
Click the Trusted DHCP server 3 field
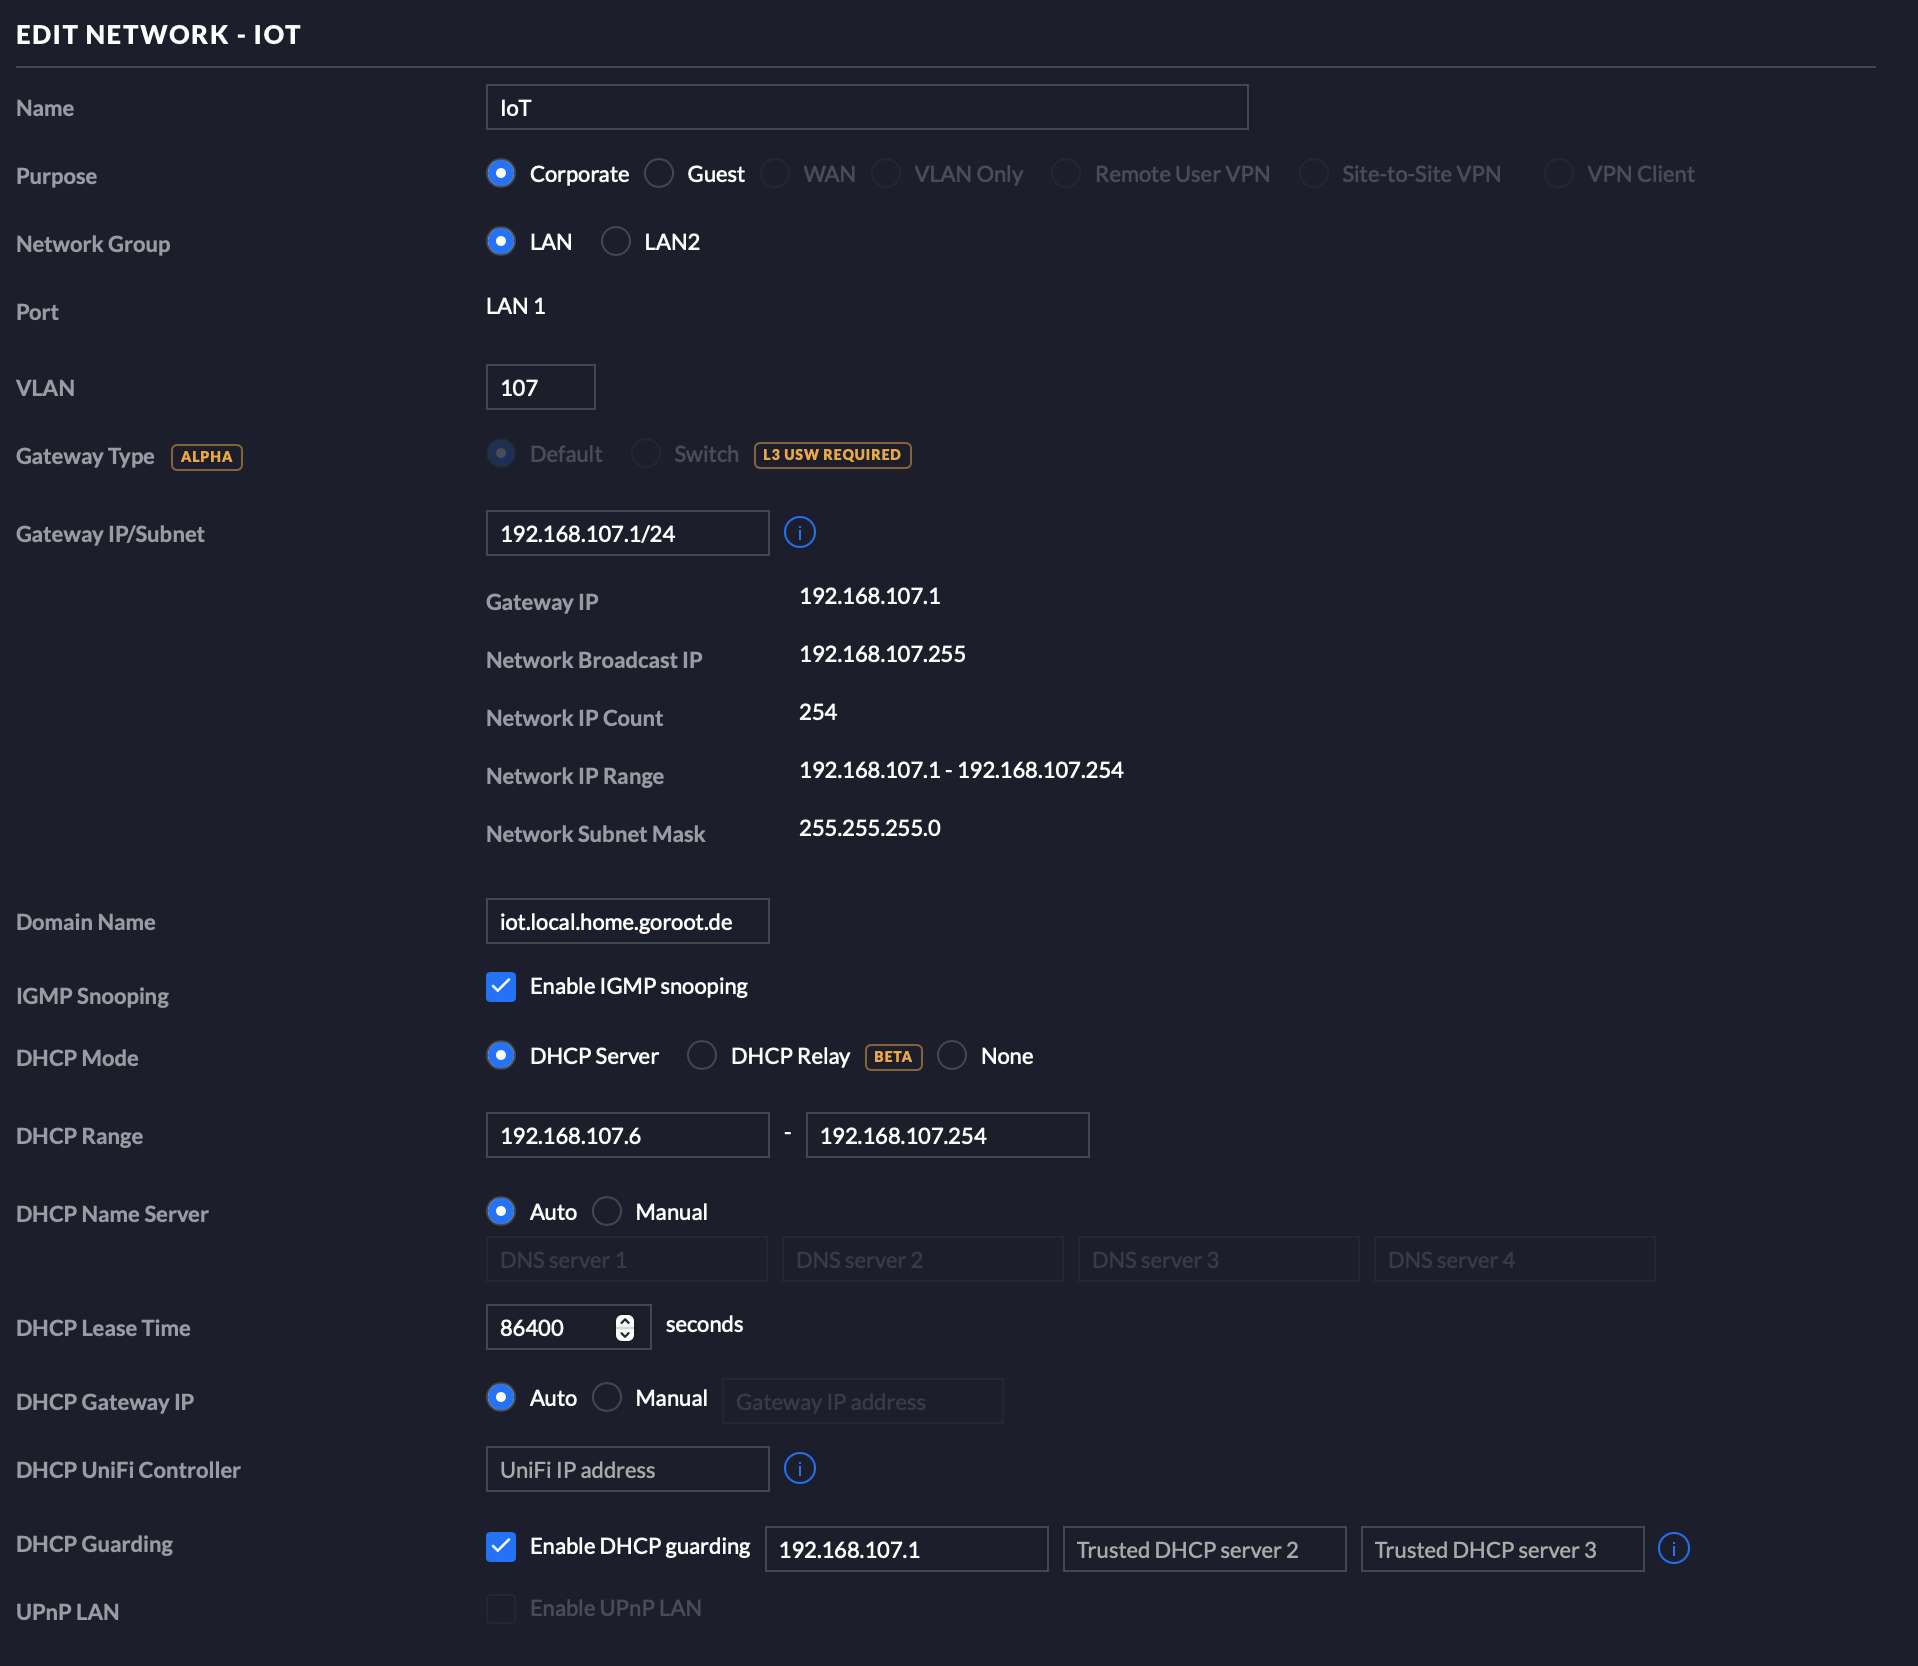click(x=1503, y=1549)
